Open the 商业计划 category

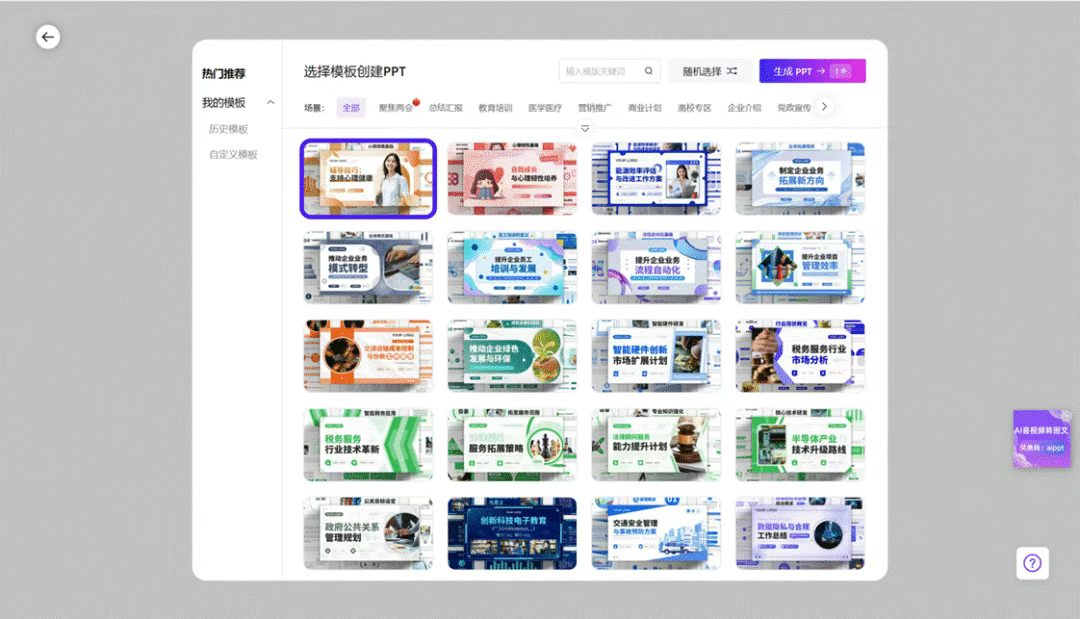(645, 106)
